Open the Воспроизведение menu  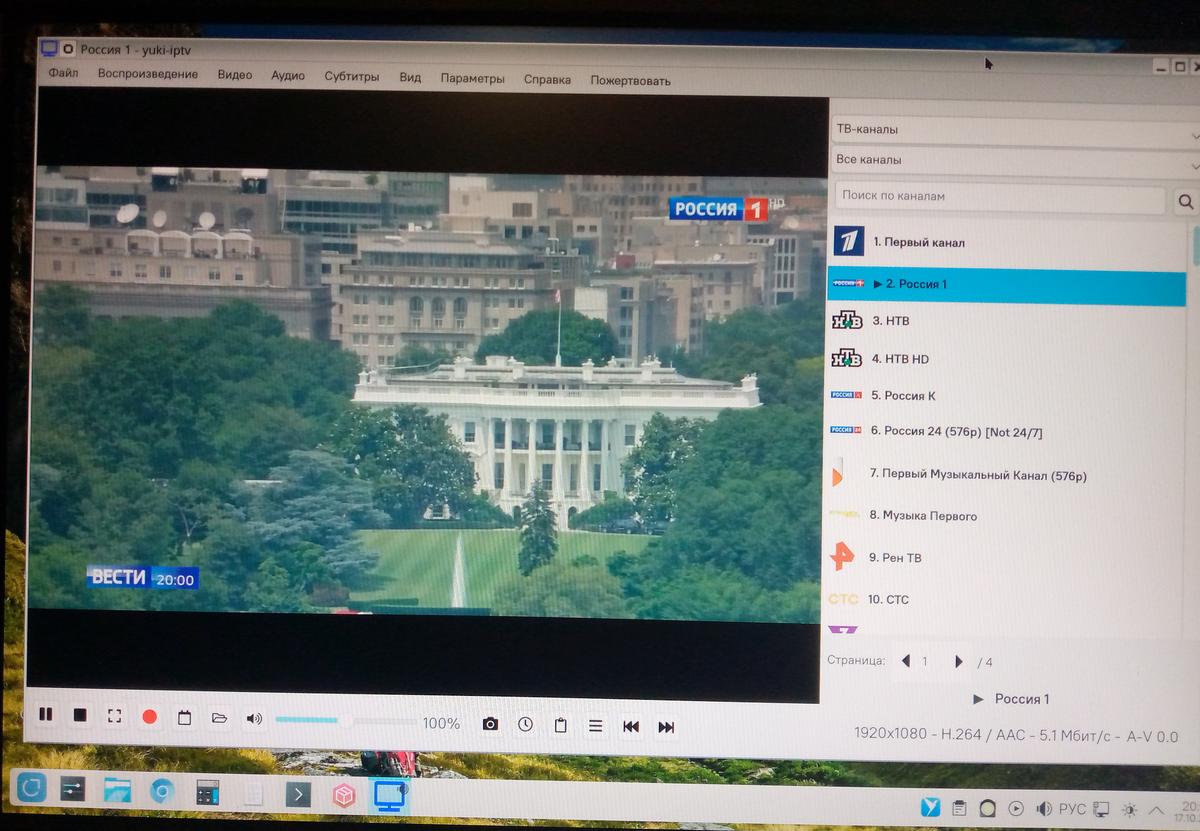pos(148,74)
